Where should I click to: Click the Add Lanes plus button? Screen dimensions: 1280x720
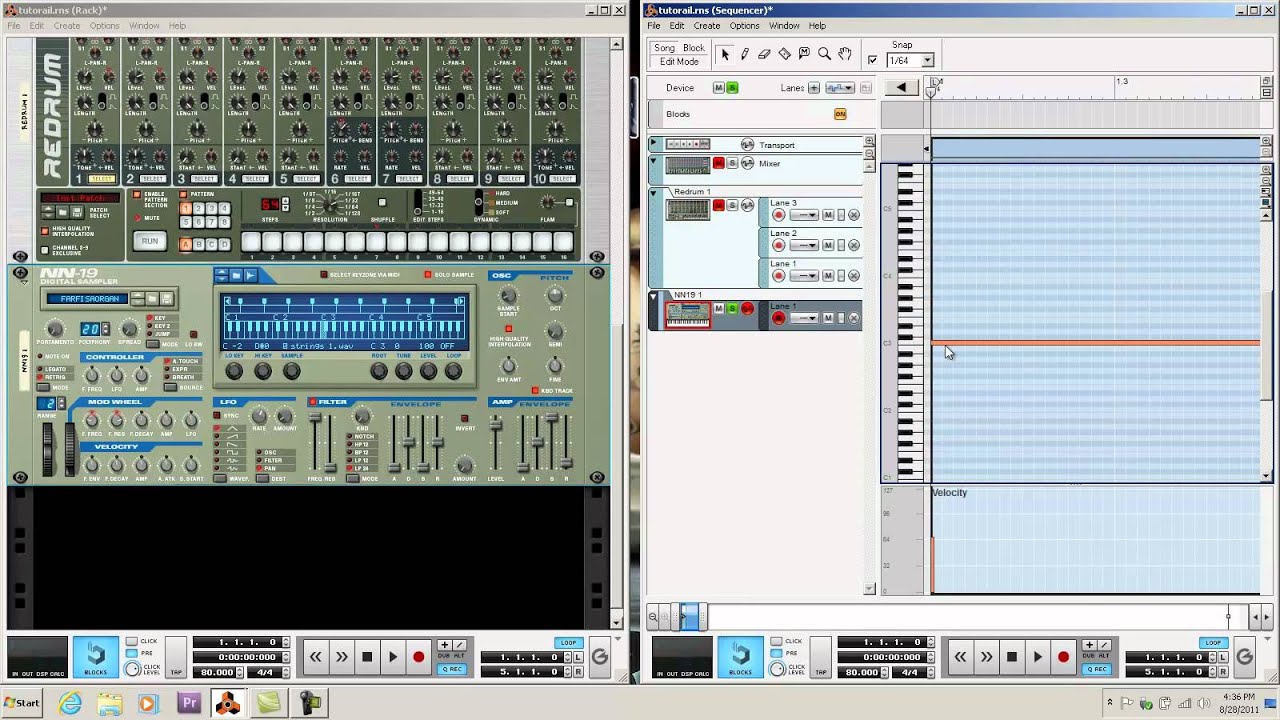coord(814,88)
